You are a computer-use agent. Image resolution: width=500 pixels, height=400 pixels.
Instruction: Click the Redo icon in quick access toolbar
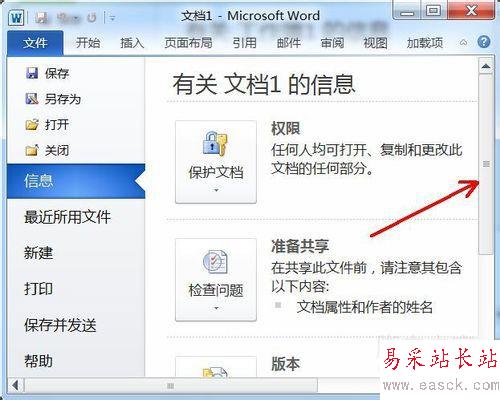pyautogui.click(x=91, y=18)
